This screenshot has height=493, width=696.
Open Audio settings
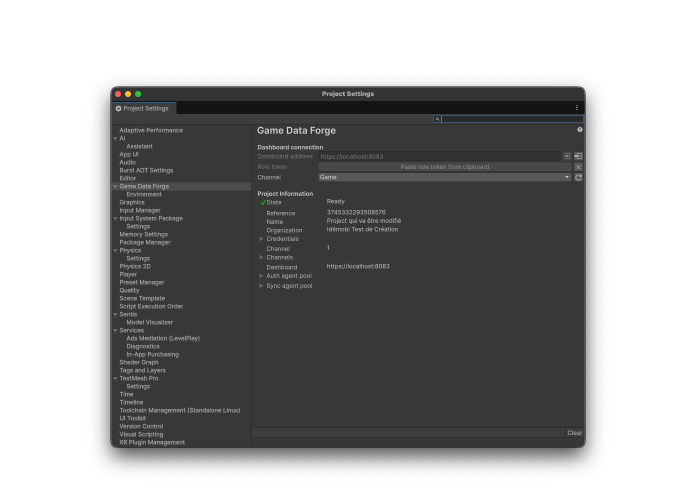(x=127, y=162)
